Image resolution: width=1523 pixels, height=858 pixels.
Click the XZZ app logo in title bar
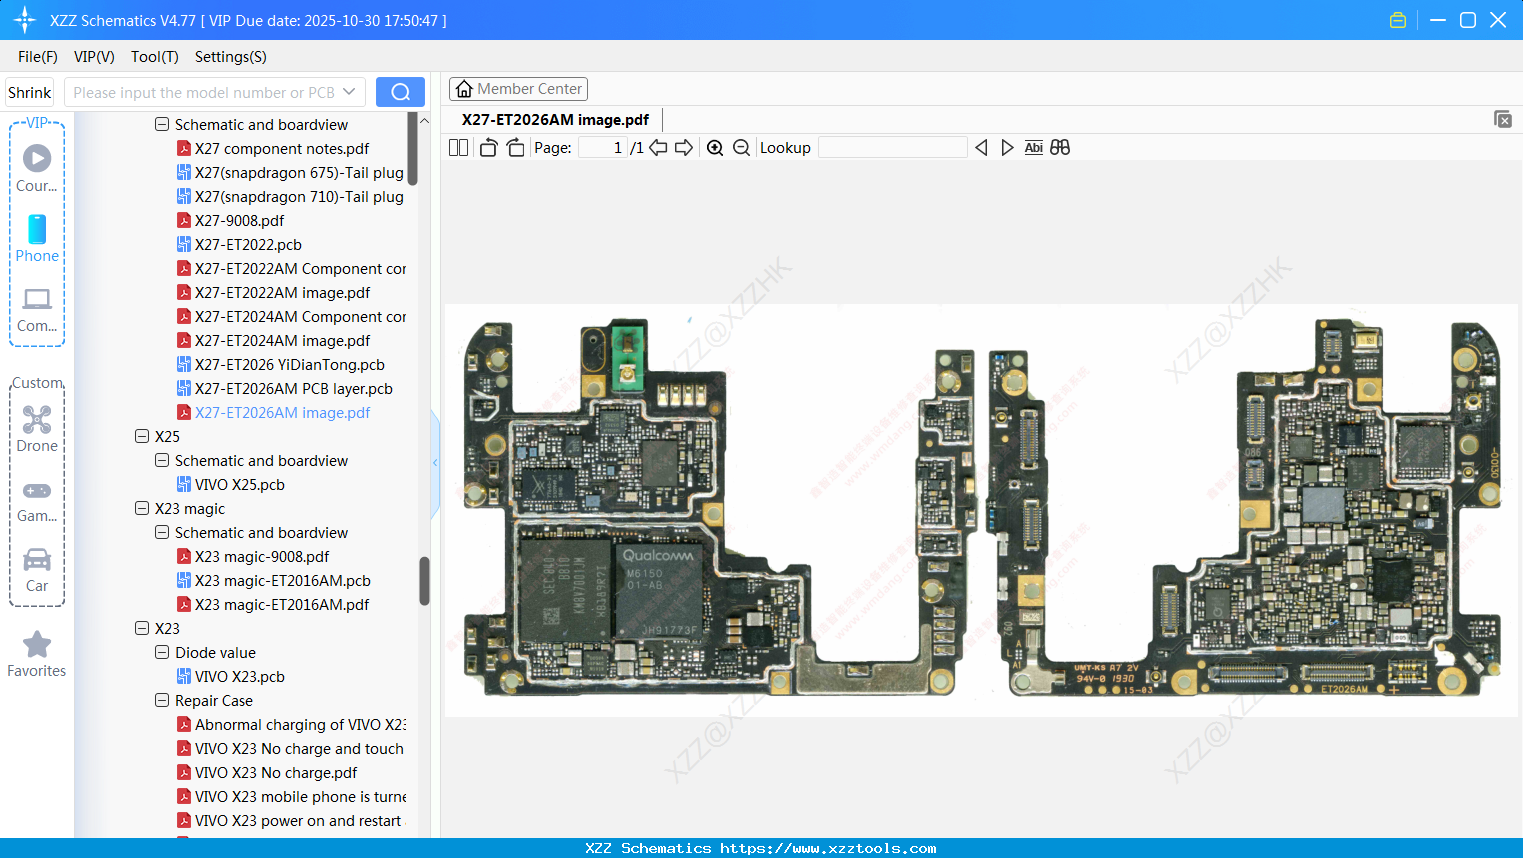coord(24,20)
